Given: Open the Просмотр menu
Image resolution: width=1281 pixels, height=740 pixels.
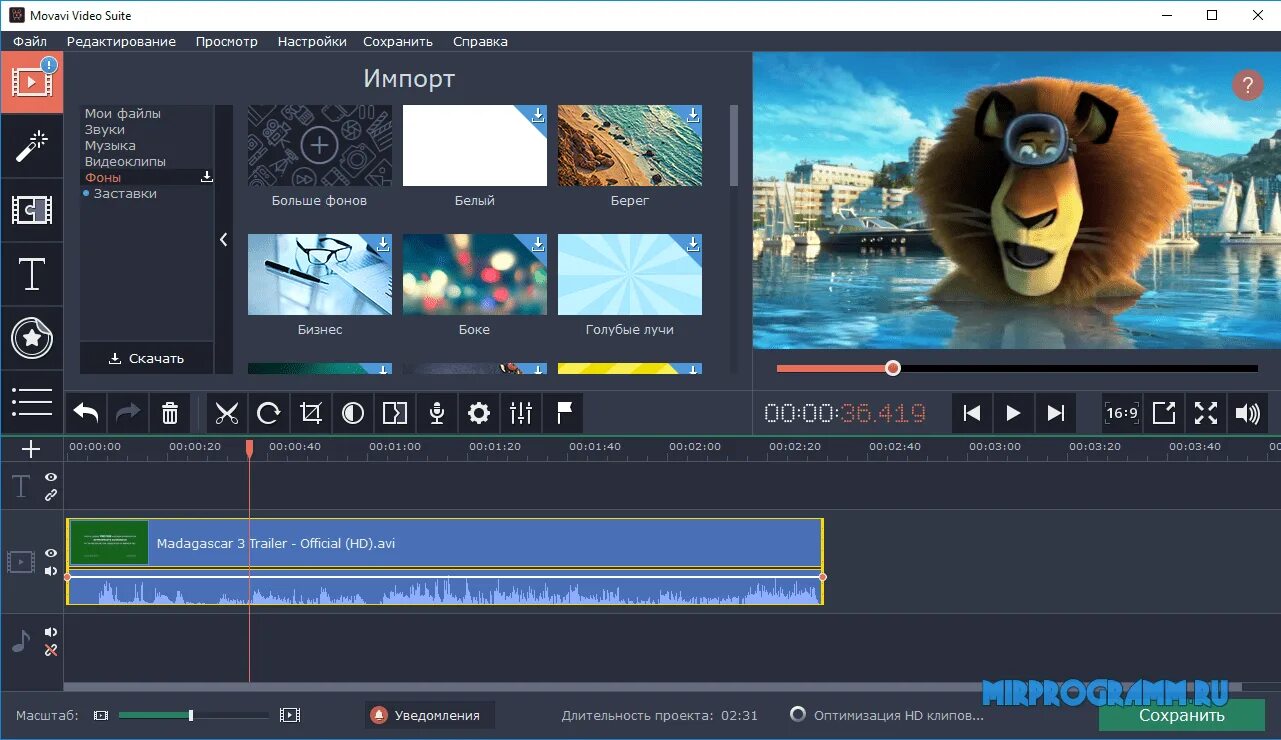Looking at the screenshot, I should [x=227, y=41].
